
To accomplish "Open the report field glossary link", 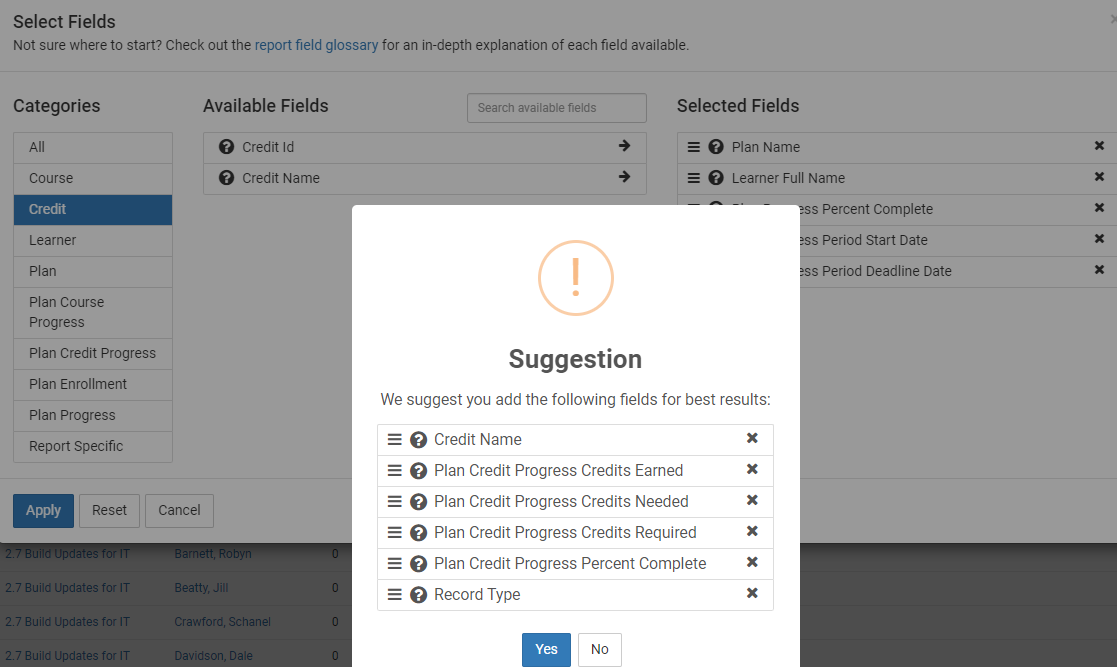I will tap(316, 45).
